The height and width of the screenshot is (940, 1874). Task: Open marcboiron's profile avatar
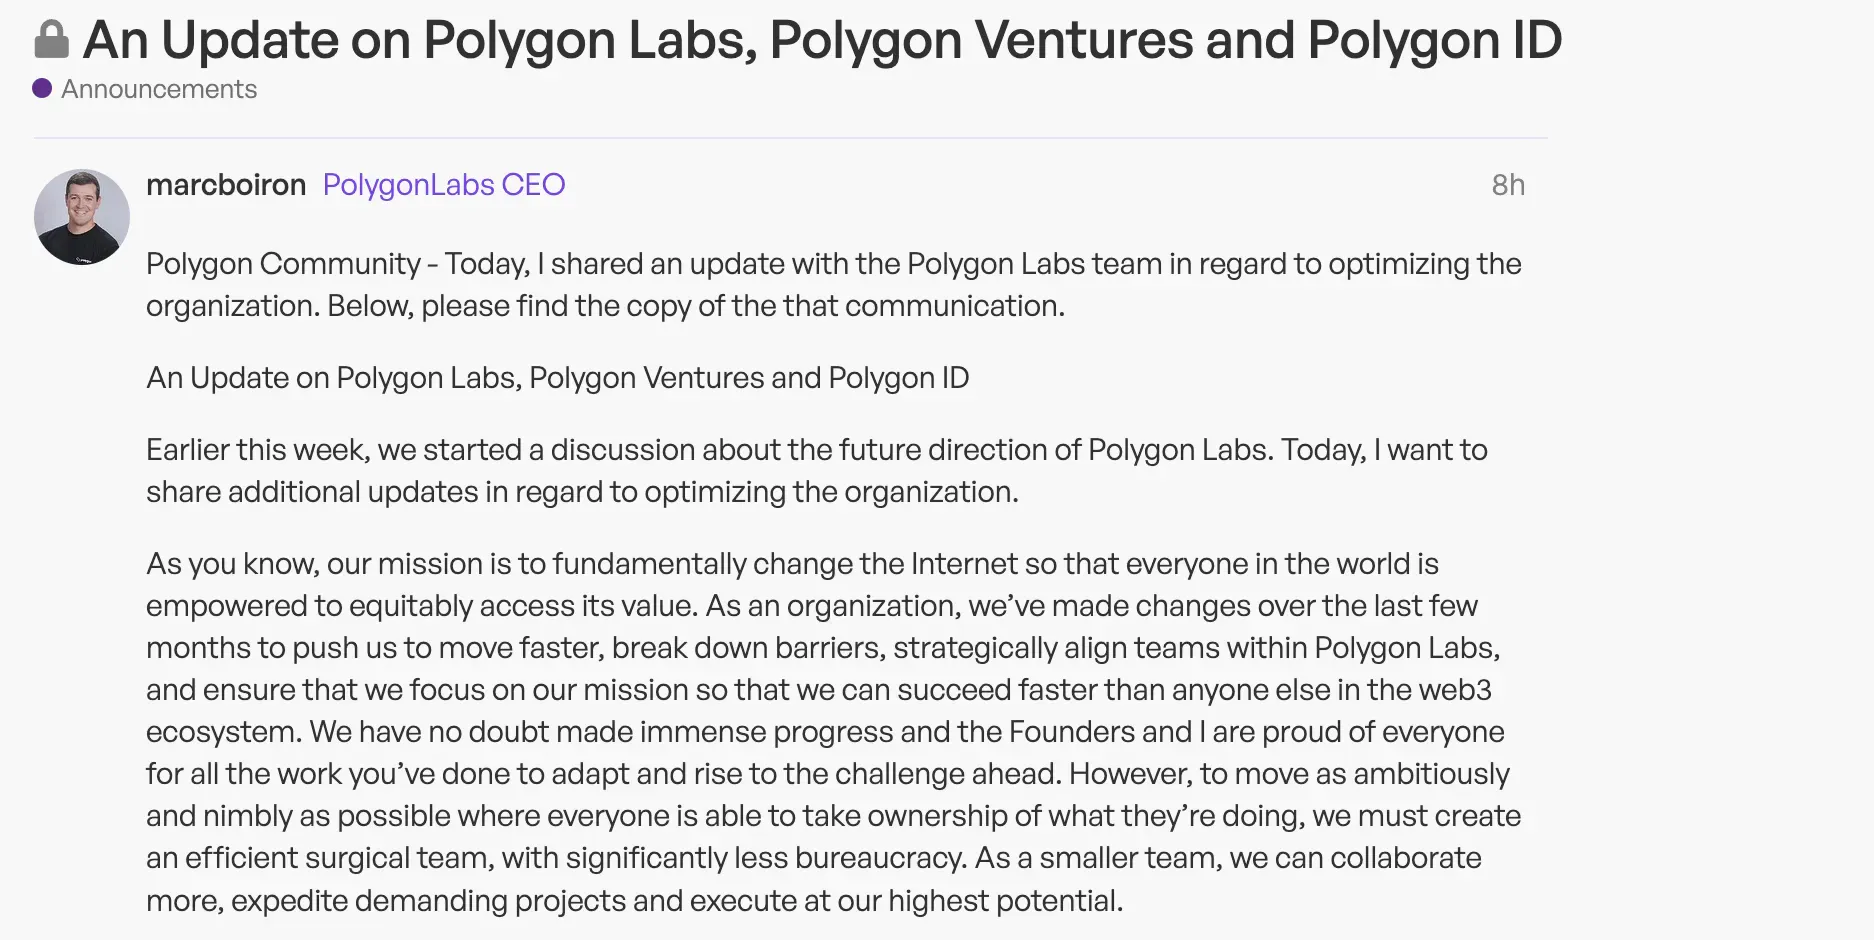[82, 216]
